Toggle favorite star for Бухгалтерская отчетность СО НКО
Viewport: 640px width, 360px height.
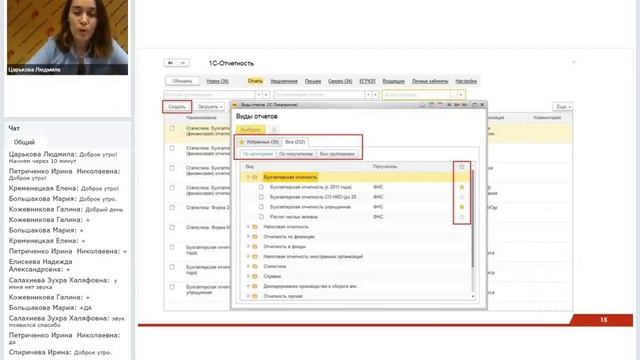pos(462,197)
